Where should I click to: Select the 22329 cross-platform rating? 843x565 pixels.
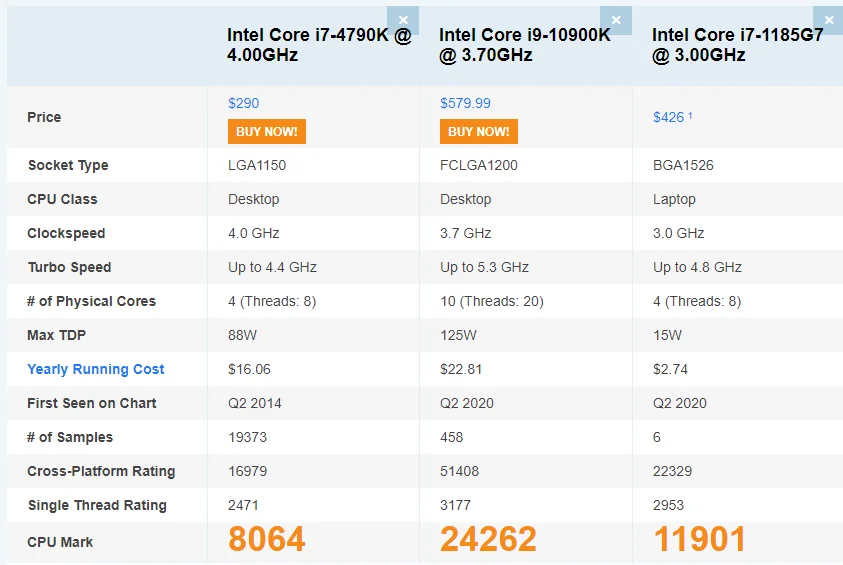click(673, 471)
